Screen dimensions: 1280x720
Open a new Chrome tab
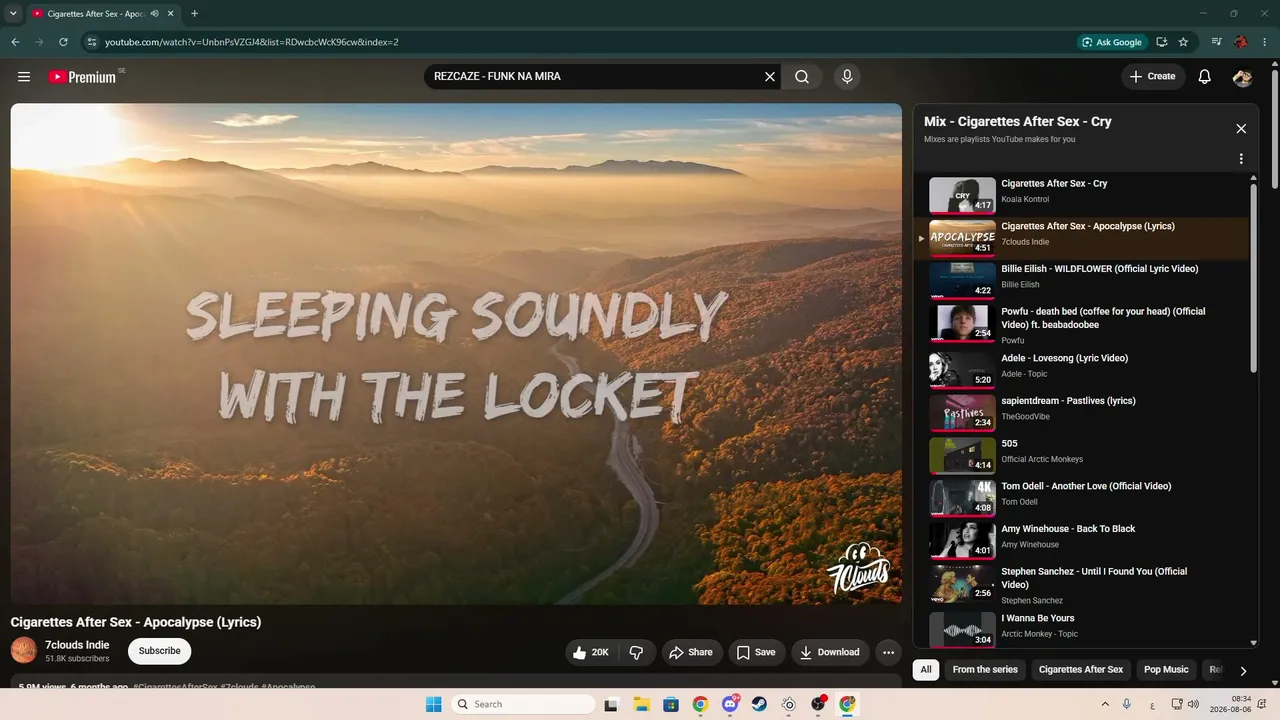point(194,14)
